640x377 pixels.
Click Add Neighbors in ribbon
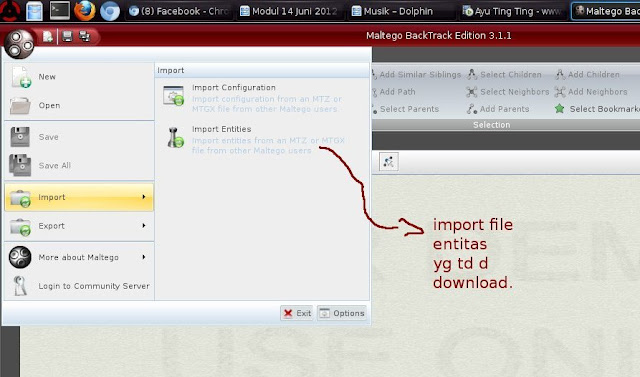click(591, 92)
